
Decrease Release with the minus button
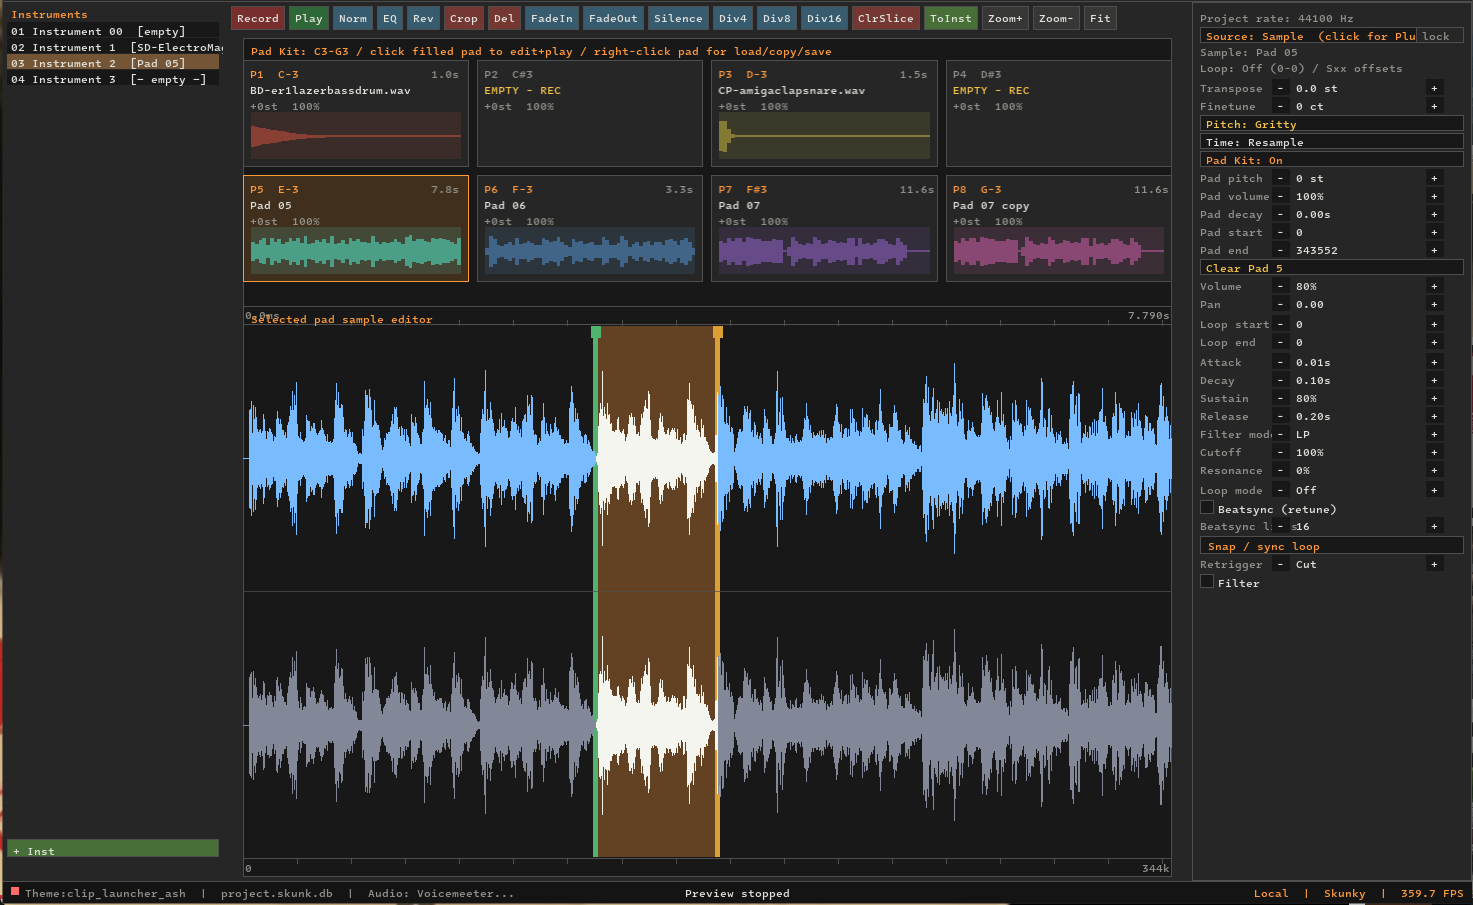[x=1280, y=416]
